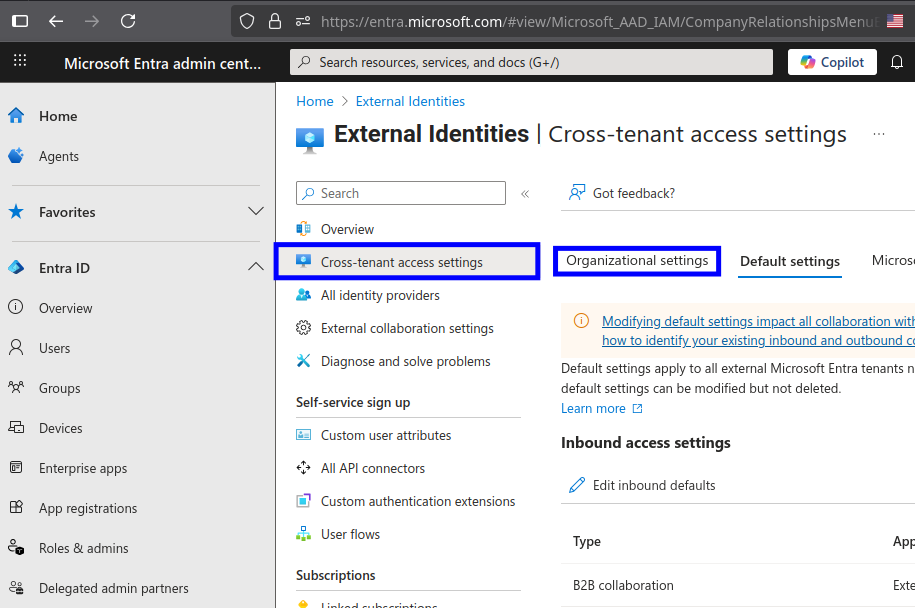Open the browser sidebar panel icon

tap(20, 22)
